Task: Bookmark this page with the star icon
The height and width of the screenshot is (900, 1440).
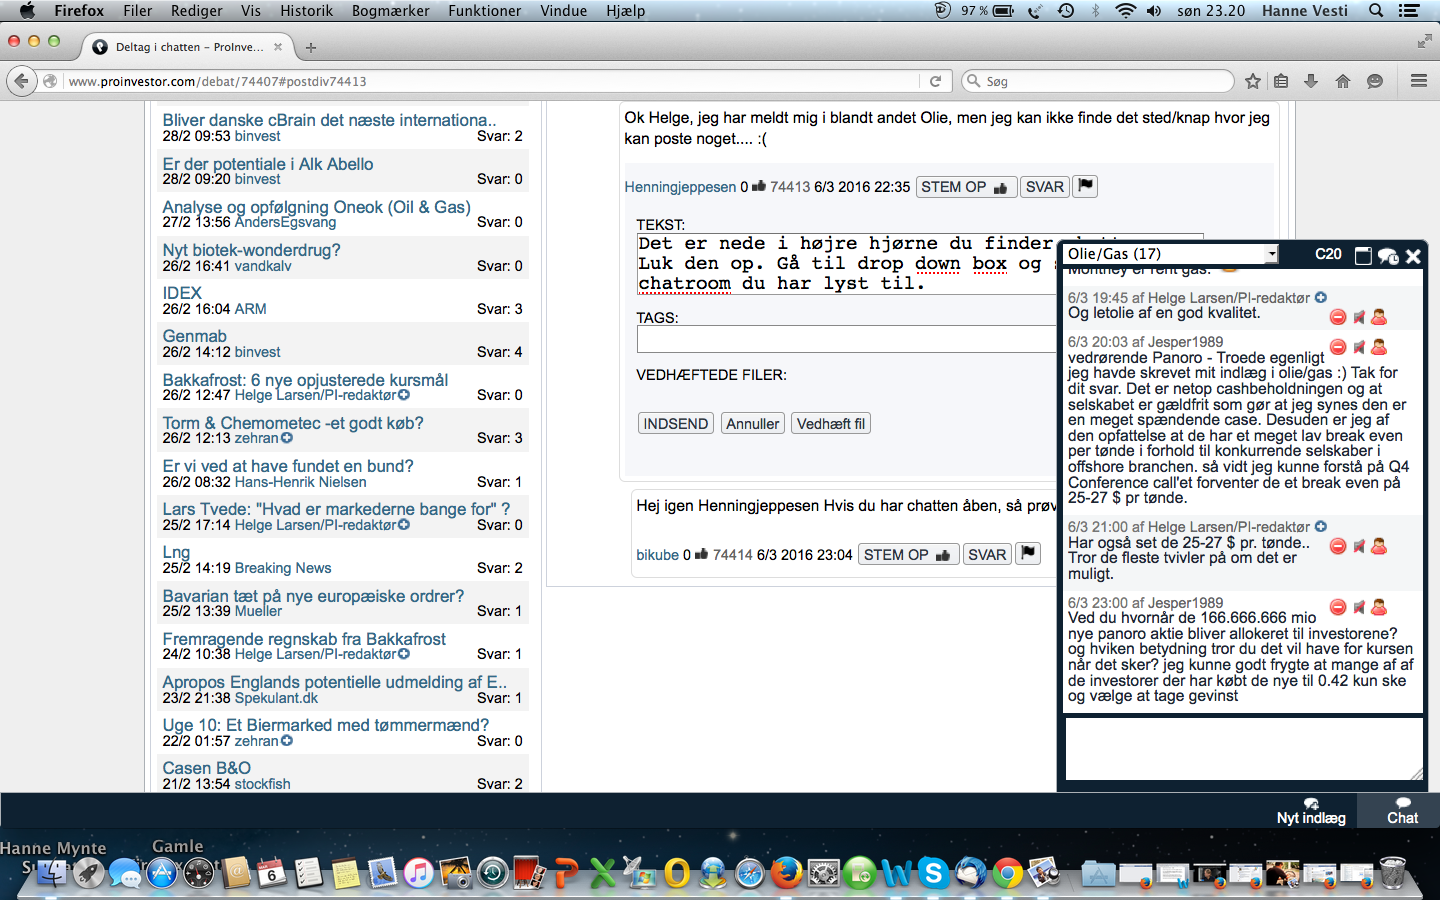Action: pyautogui.click(x=1253, y=81)
